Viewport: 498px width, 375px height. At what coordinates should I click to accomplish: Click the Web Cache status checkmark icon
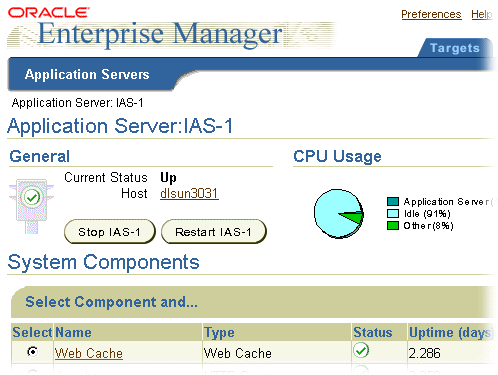[x=361, y=350]
